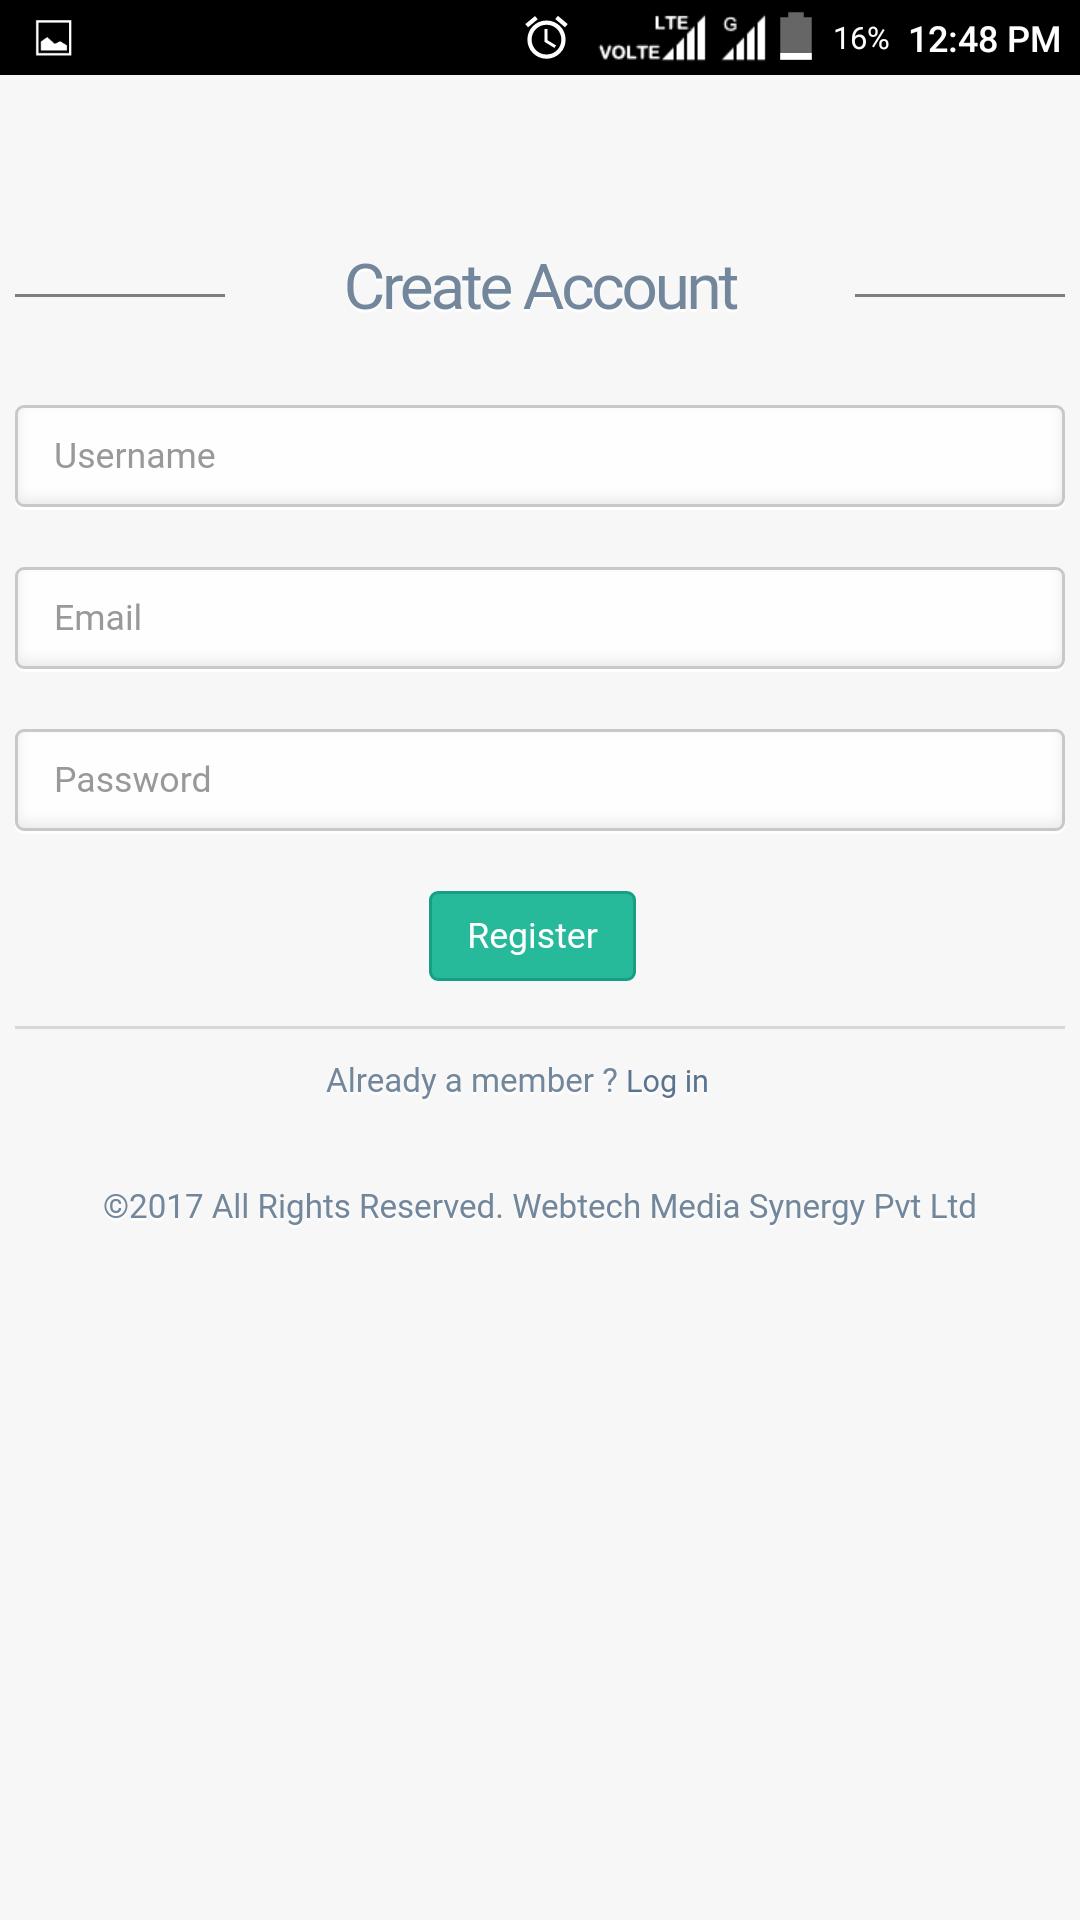Tap the ©2017 All Rights Reserved text
The height and width of the screenshot is (1920, 1080).
pos(303,1206)
